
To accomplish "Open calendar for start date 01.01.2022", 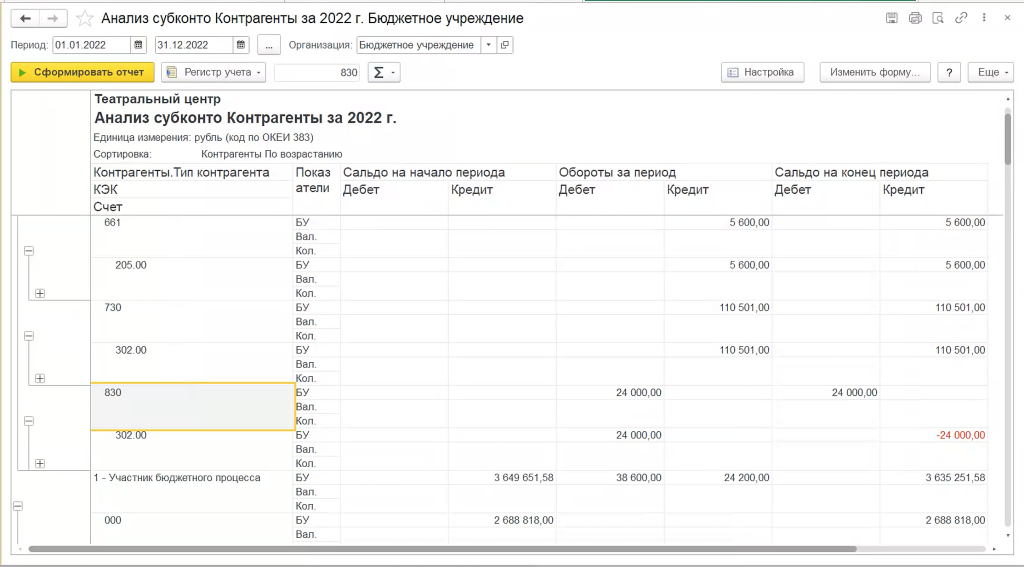I will click(139, 45).
